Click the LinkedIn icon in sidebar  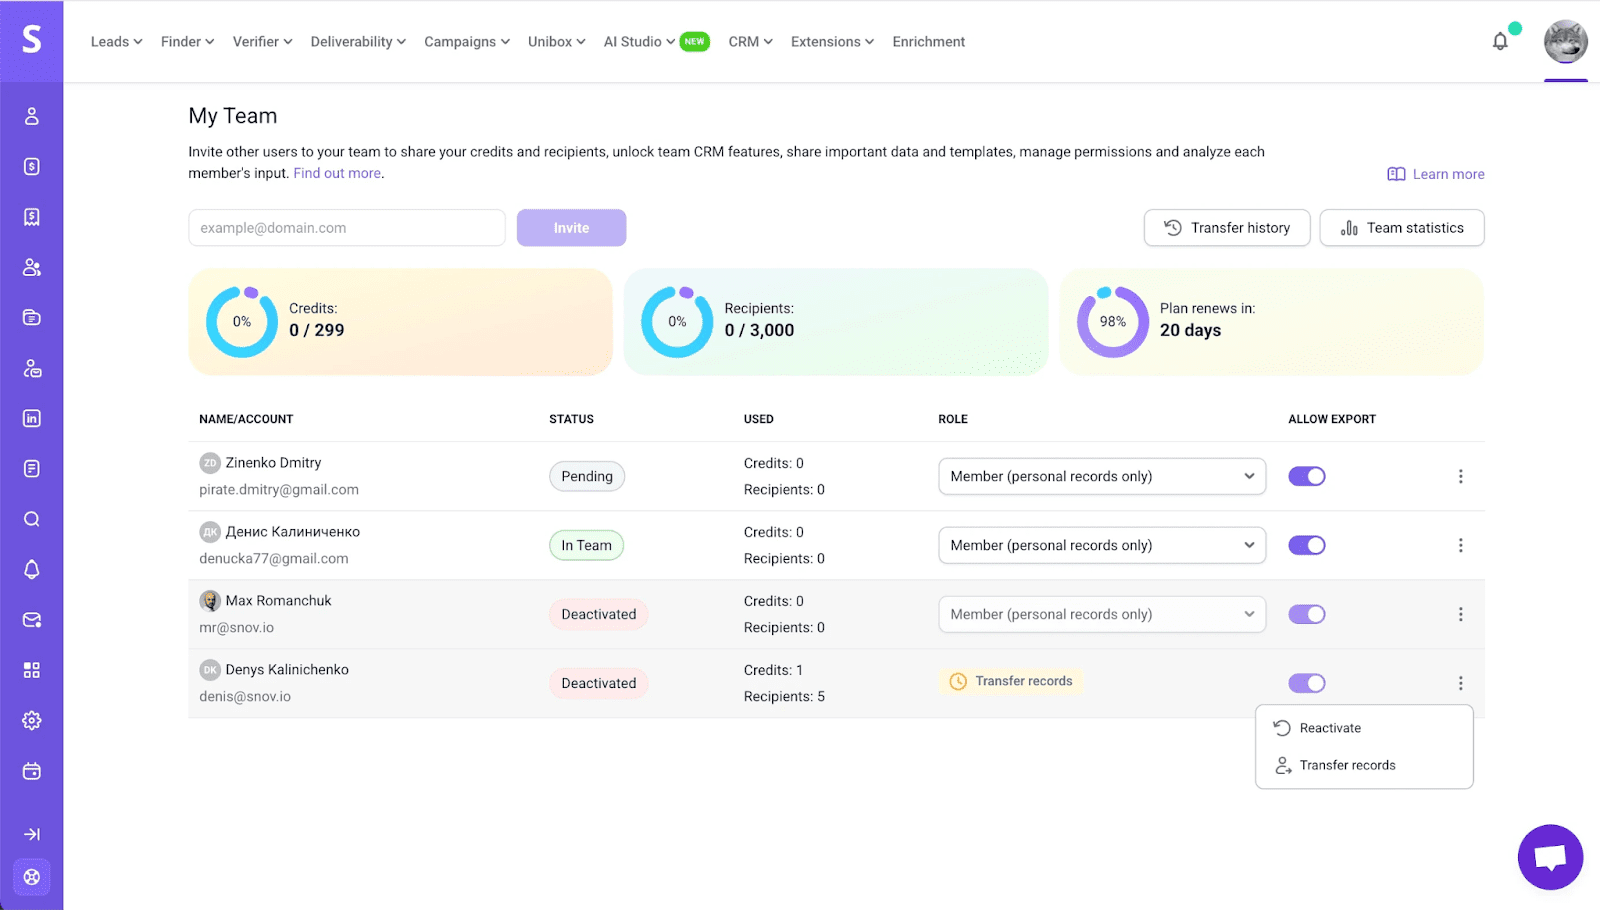click(32, 418)
